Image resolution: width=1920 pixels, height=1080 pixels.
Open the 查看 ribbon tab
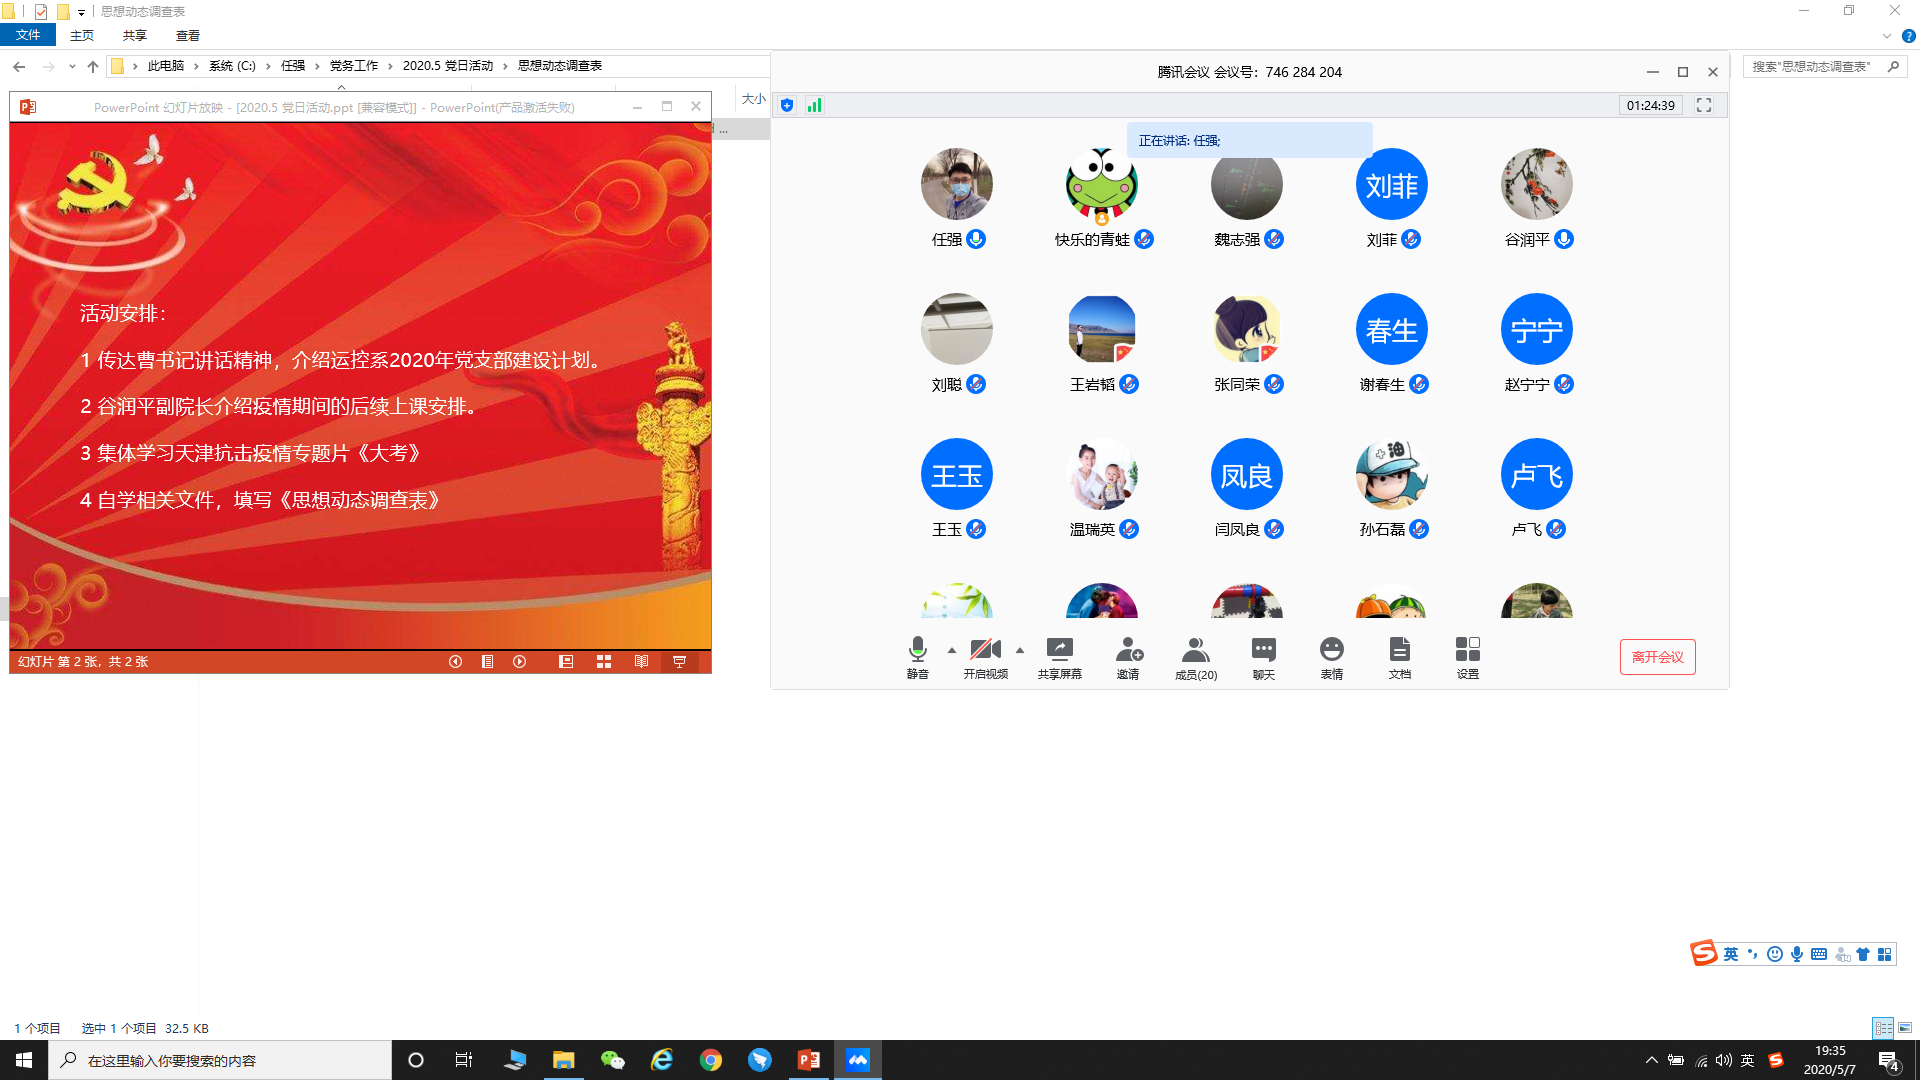tap(187, 35)
